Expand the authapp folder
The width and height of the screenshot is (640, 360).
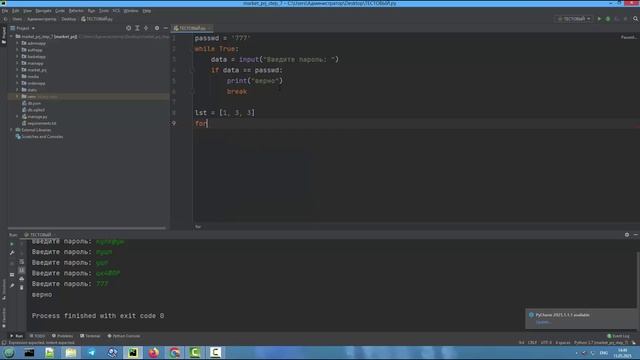18,50
